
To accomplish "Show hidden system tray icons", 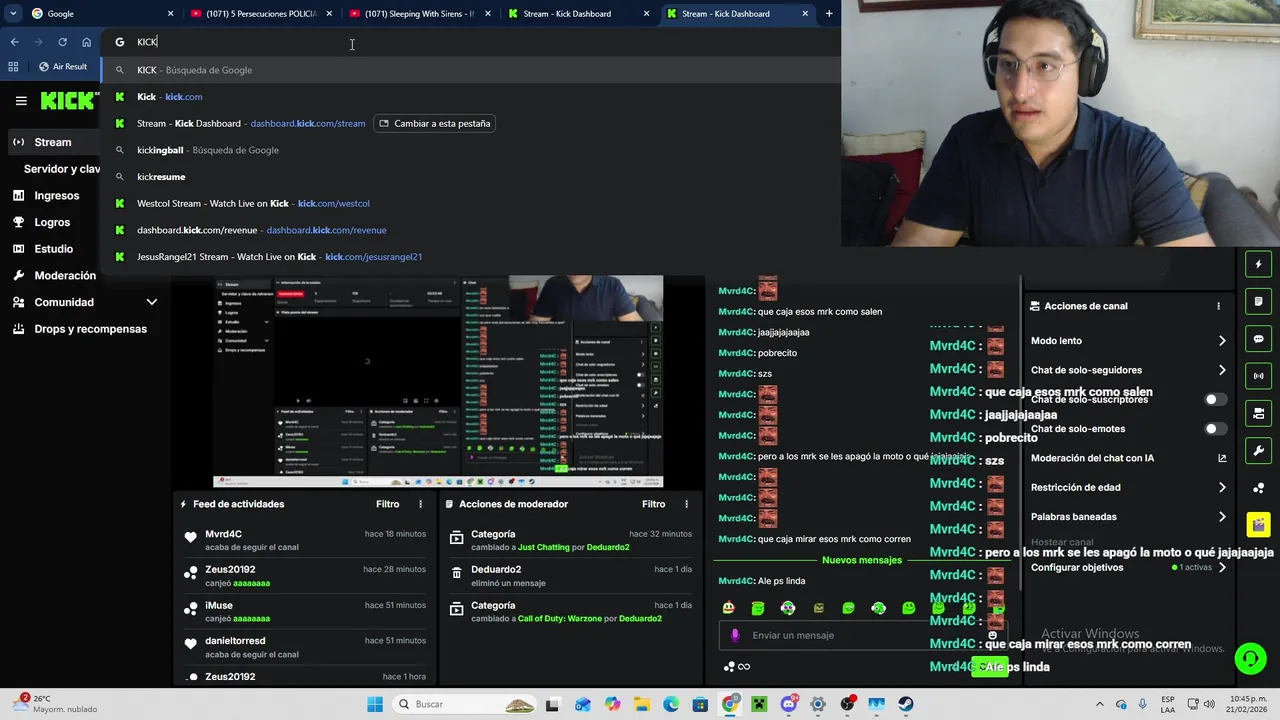I will tap(1100, 704).
